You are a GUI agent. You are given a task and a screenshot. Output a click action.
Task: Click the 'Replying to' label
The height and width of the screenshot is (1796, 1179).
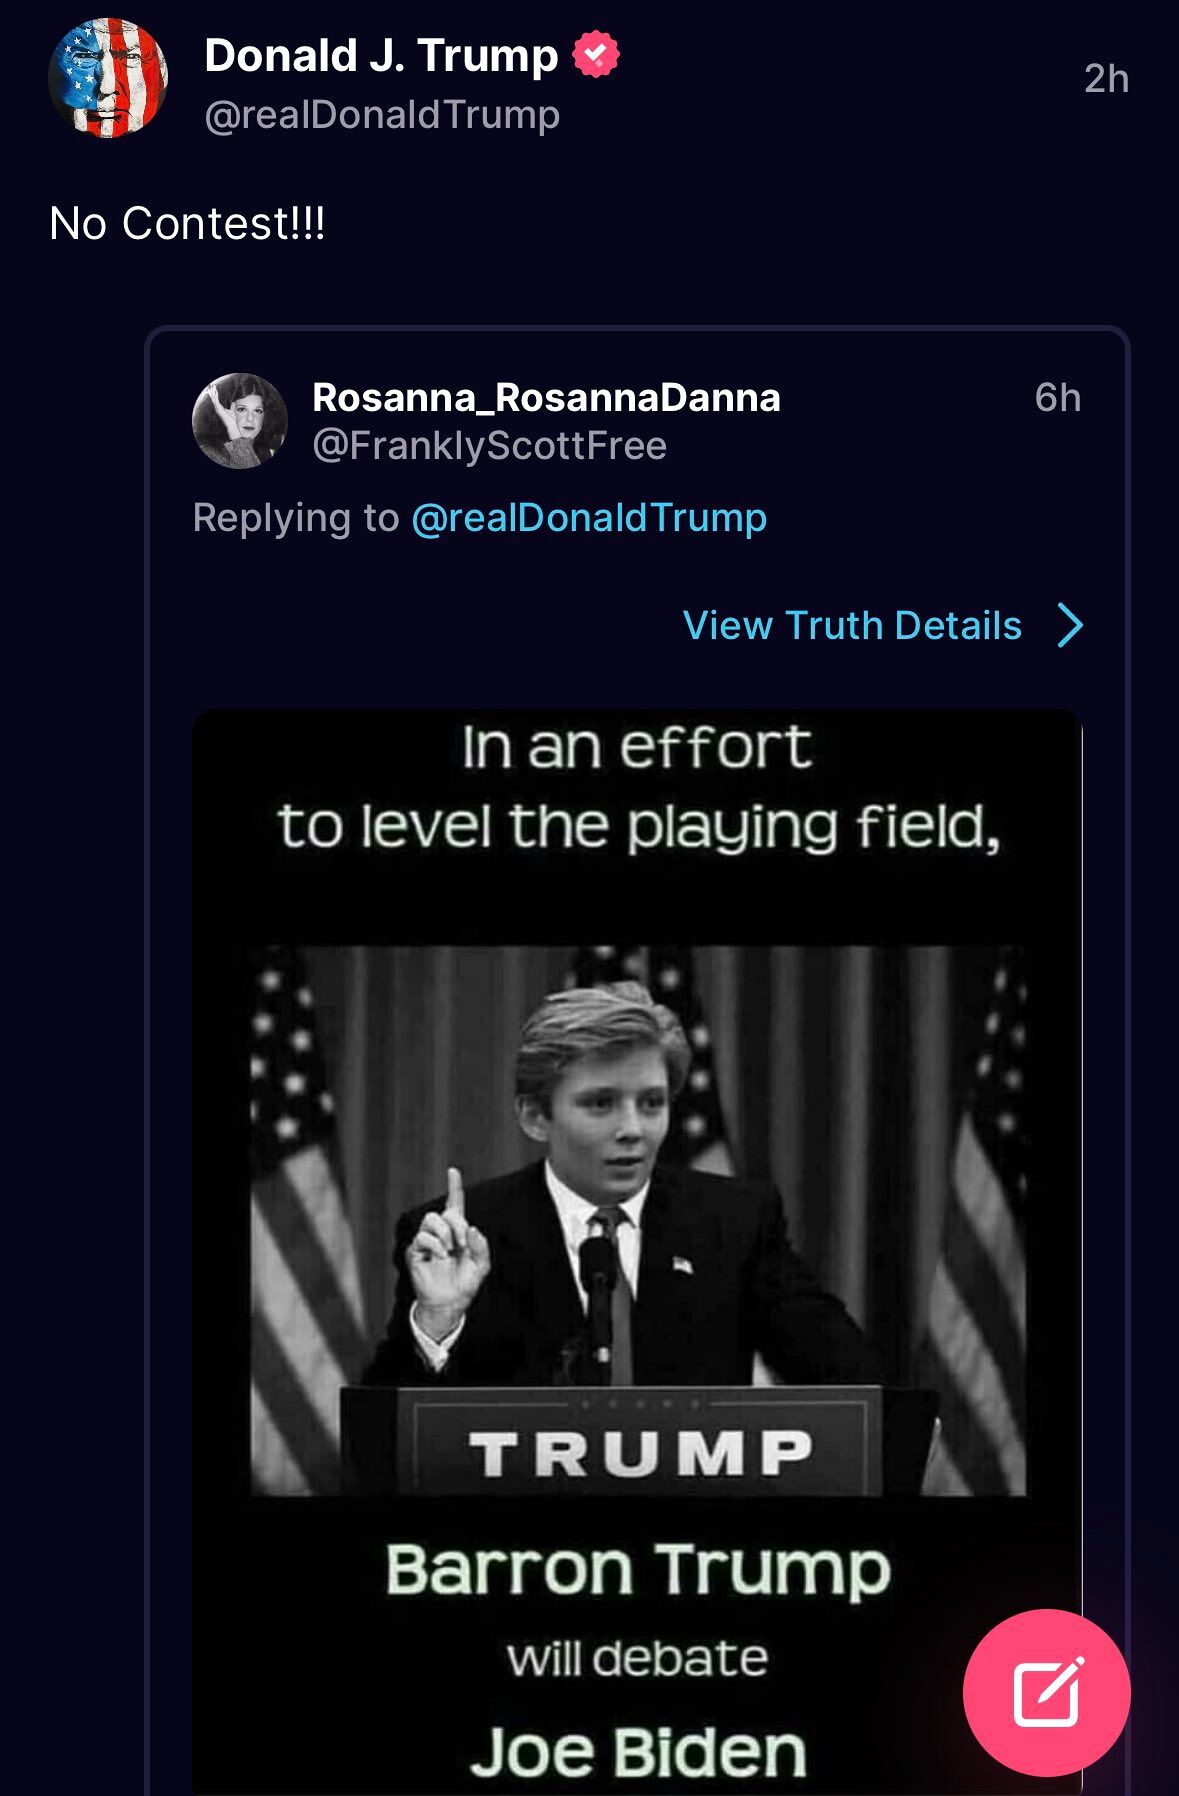[296, 518]
